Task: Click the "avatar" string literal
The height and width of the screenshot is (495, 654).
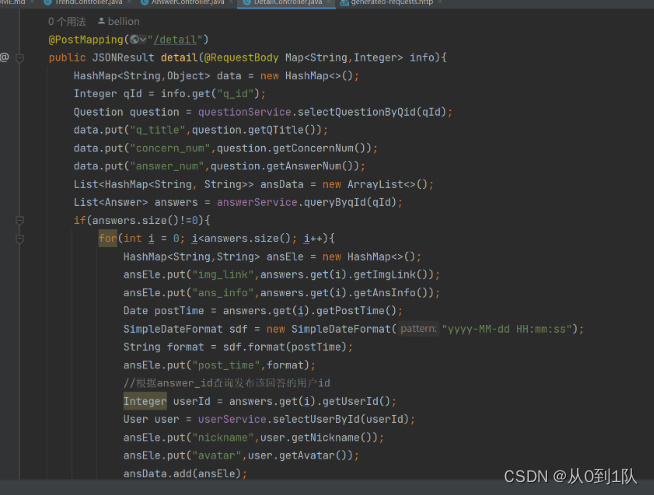Action: [x=216, y=455]
